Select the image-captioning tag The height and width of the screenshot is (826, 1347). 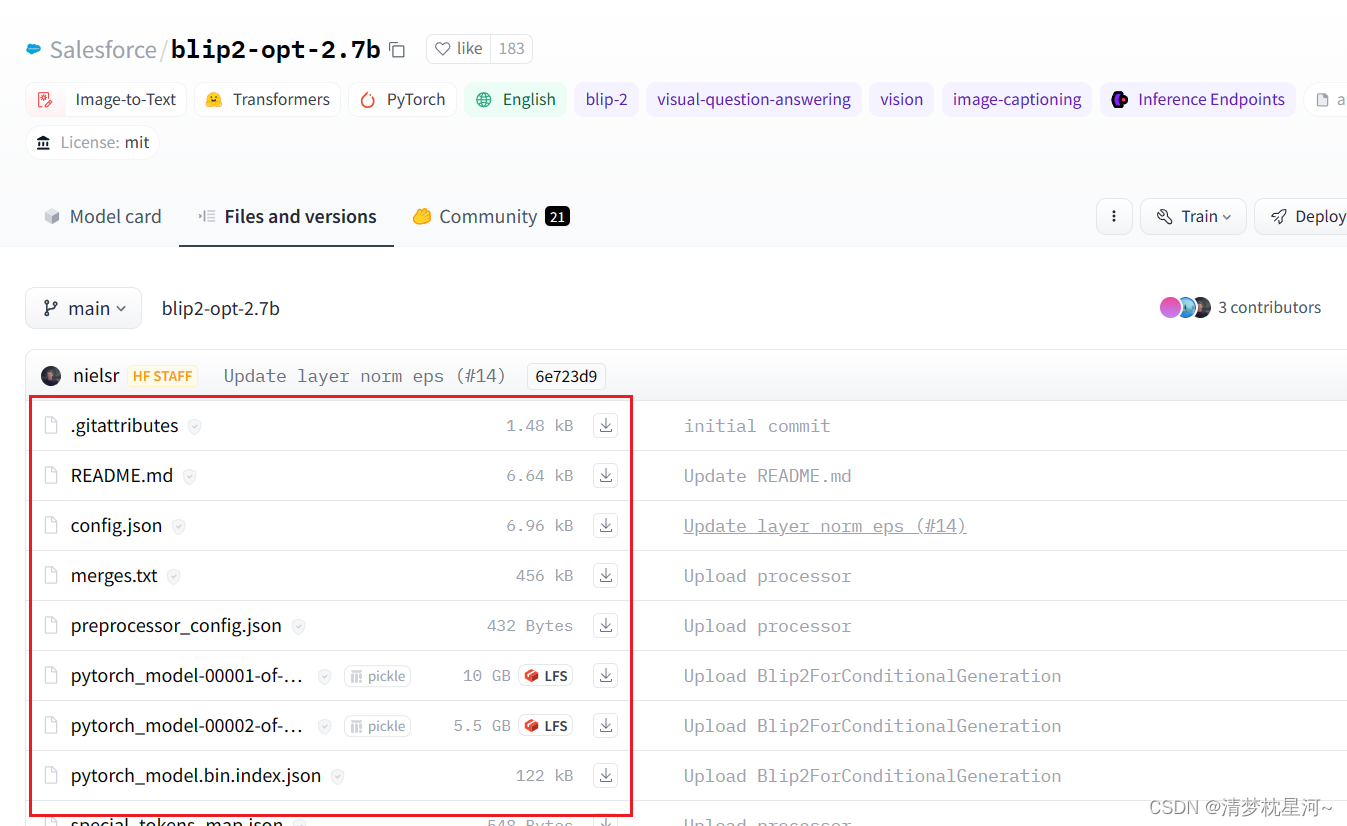1017,99
